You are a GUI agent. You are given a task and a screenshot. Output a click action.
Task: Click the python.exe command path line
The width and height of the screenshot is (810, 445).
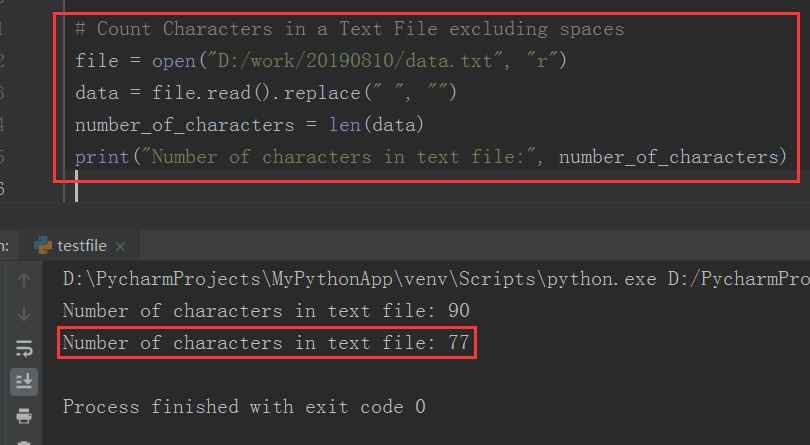[436, 279]
